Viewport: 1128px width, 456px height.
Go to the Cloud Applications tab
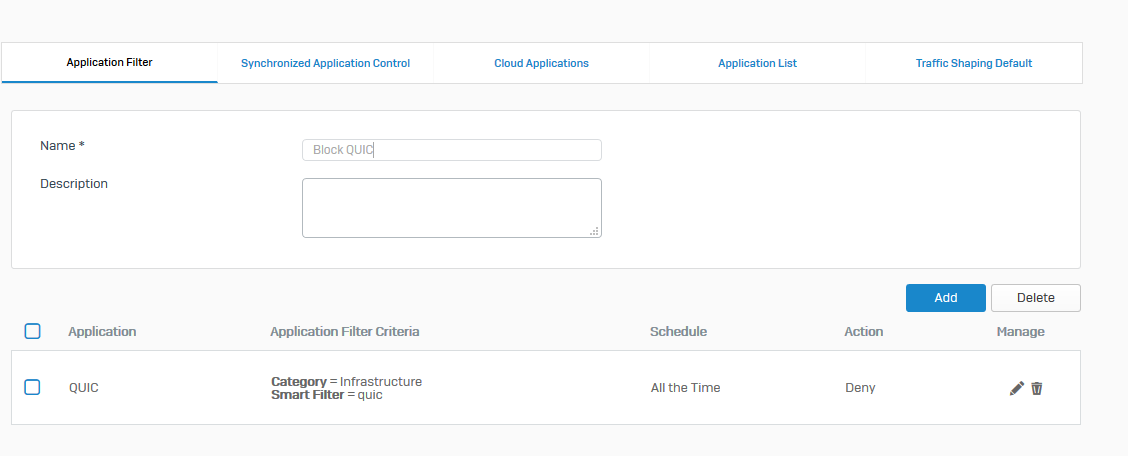(x=541, y=63)
